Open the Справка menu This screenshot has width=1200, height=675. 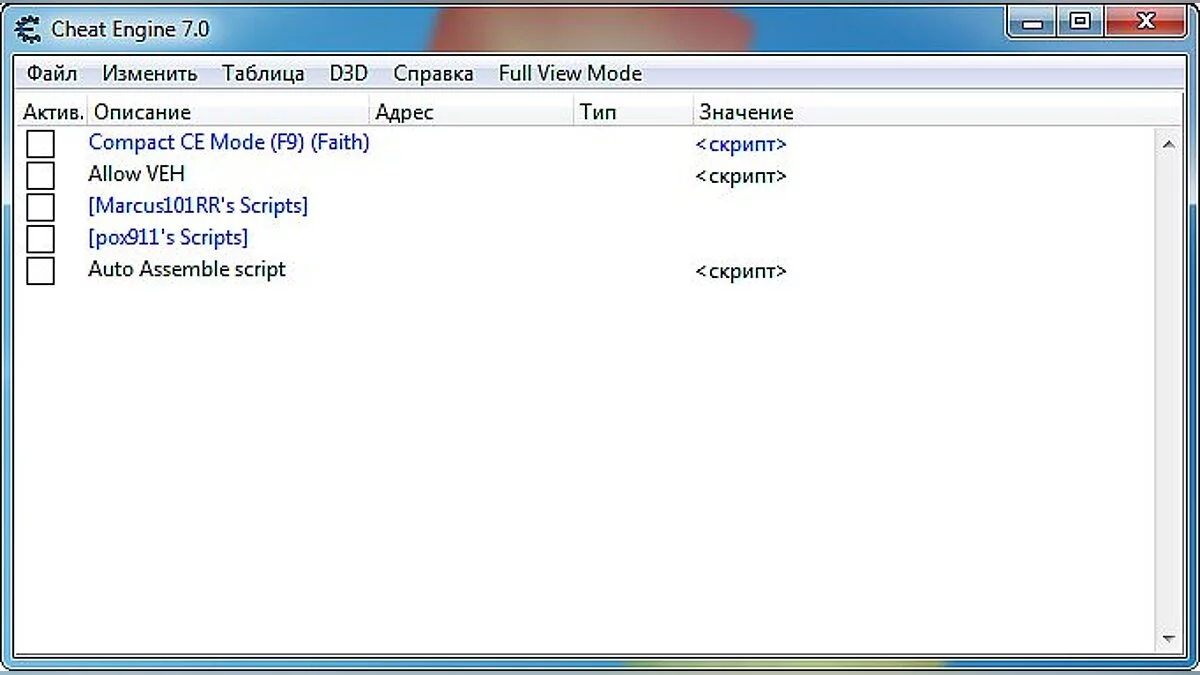pyautogui.click(x=433, y=73)
